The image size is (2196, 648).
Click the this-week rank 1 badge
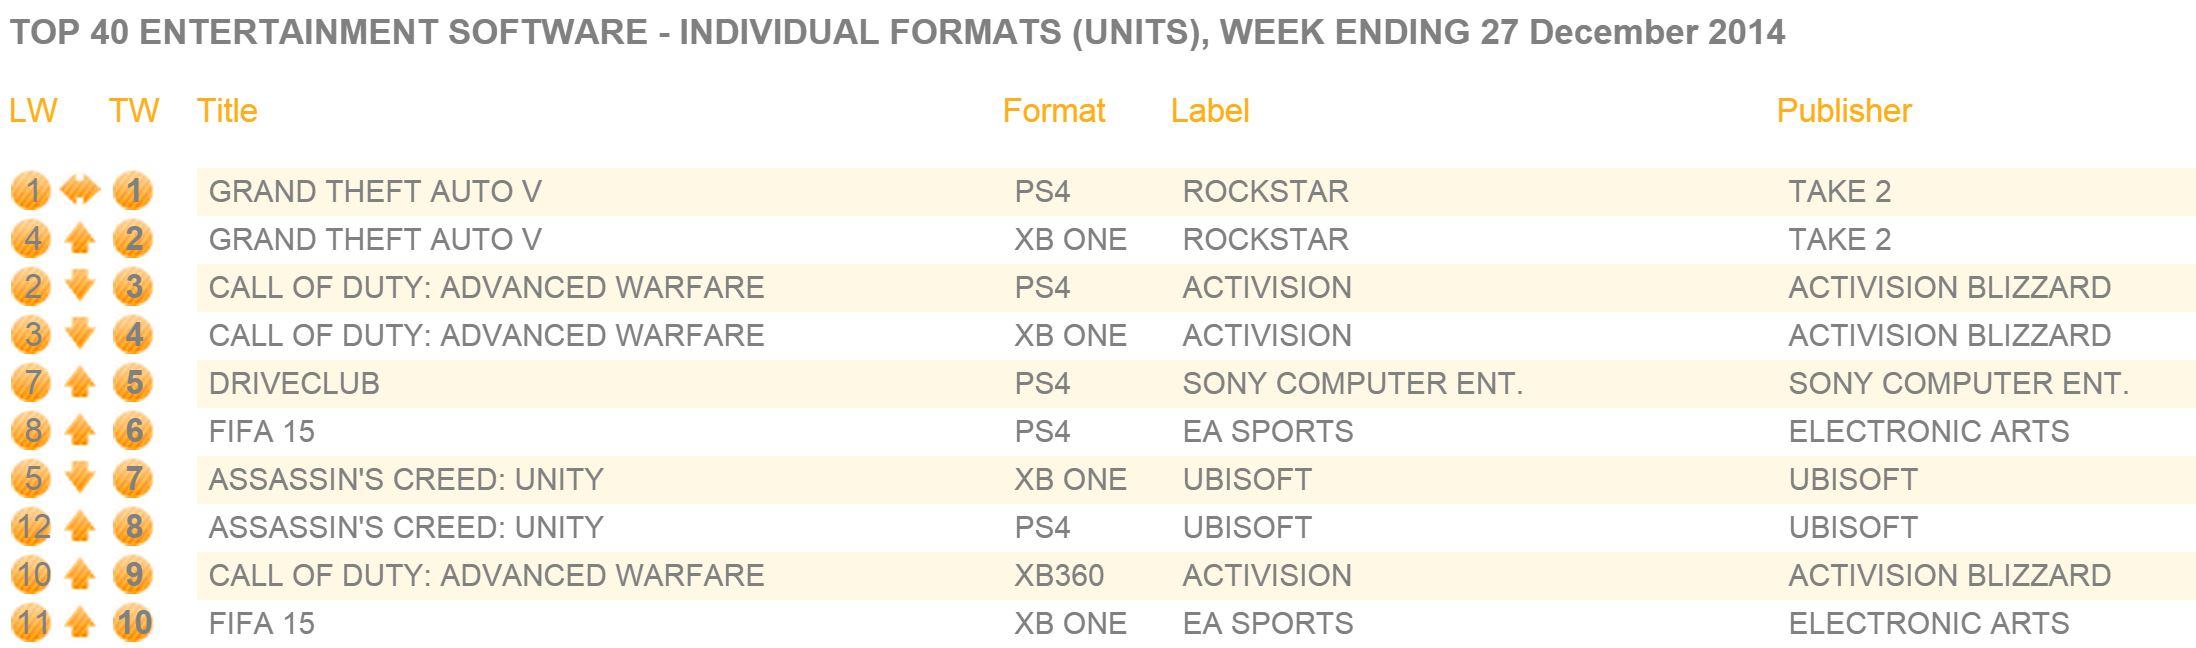point(132,190)
